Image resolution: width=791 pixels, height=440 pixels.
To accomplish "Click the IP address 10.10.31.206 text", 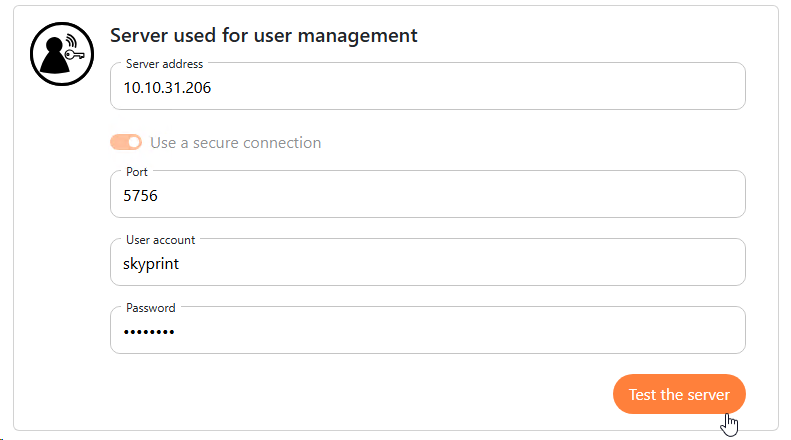I will coord(167,88).
